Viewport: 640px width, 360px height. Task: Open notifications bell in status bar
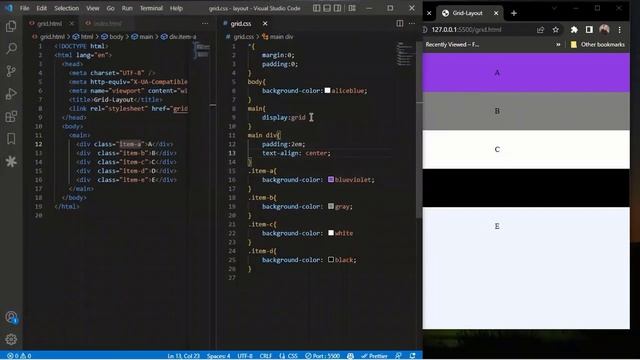(413, 356)
